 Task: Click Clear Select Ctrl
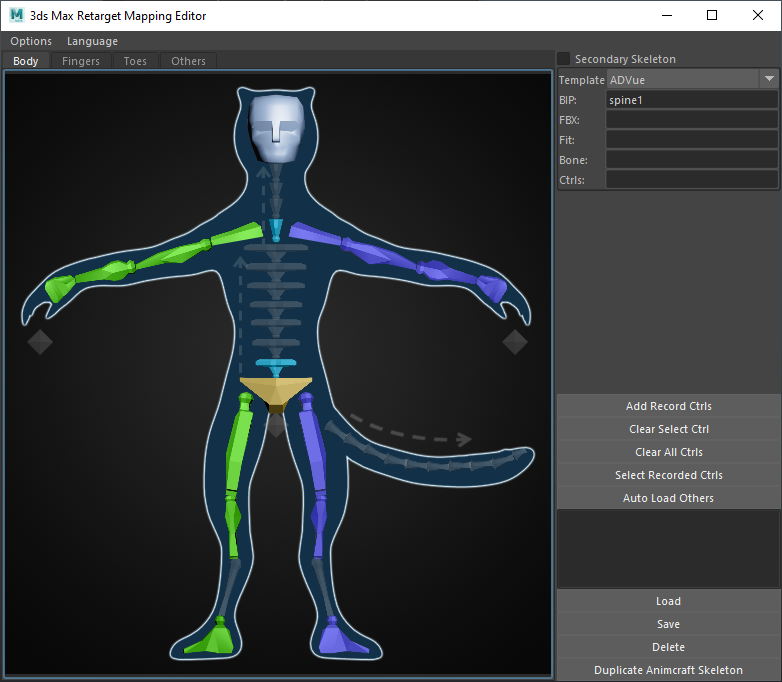click(x=668, y=429)
